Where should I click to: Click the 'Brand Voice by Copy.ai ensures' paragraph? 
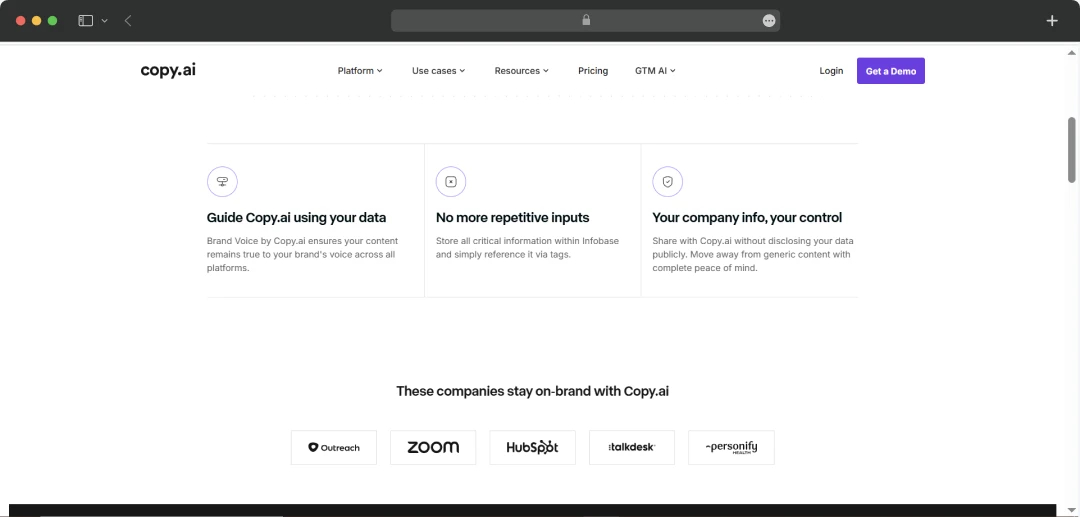302,255
